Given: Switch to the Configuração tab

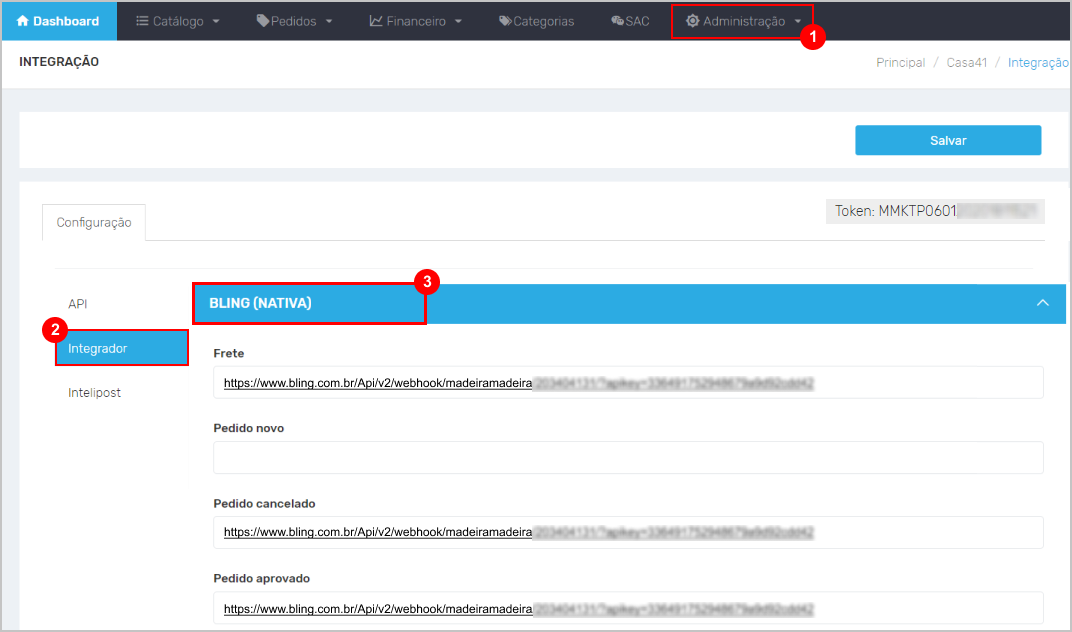Looking at the screenshot, I should (x=94, y=222).
